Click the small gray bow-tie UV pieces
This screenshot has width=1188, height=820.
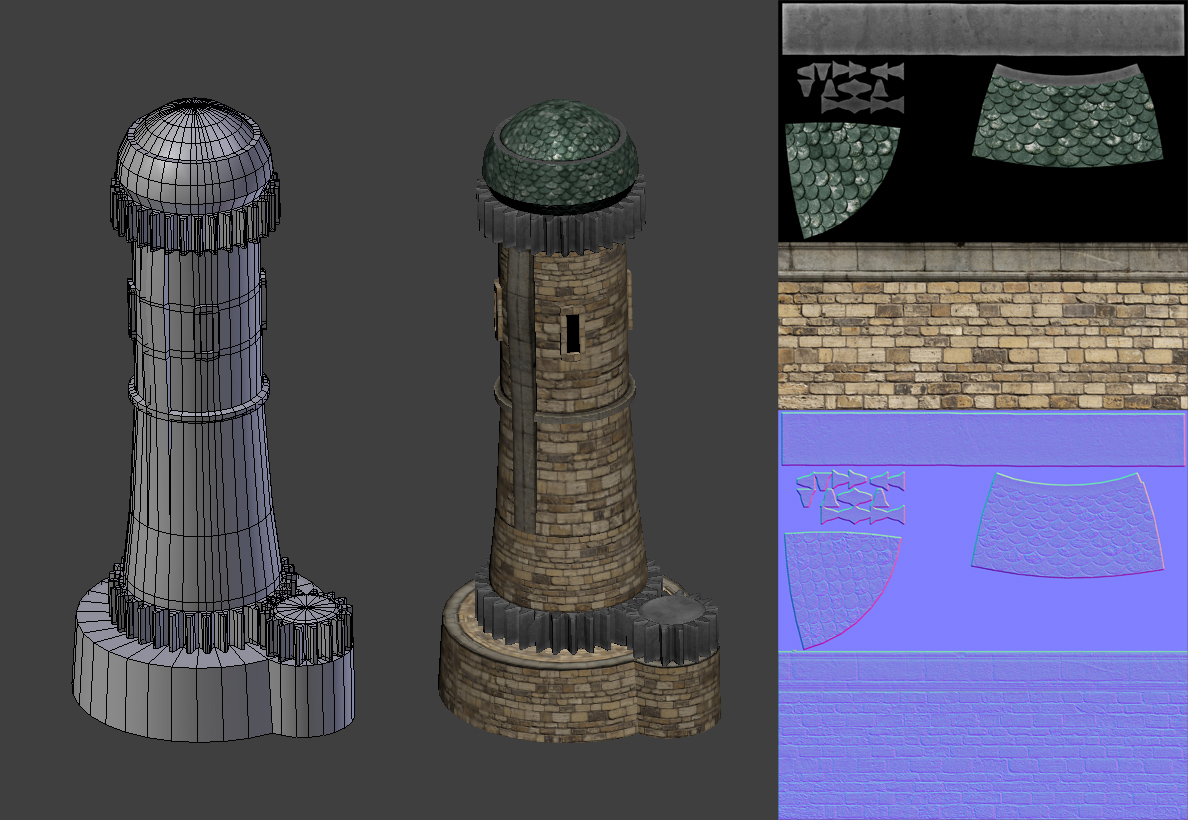coord(851,86)
